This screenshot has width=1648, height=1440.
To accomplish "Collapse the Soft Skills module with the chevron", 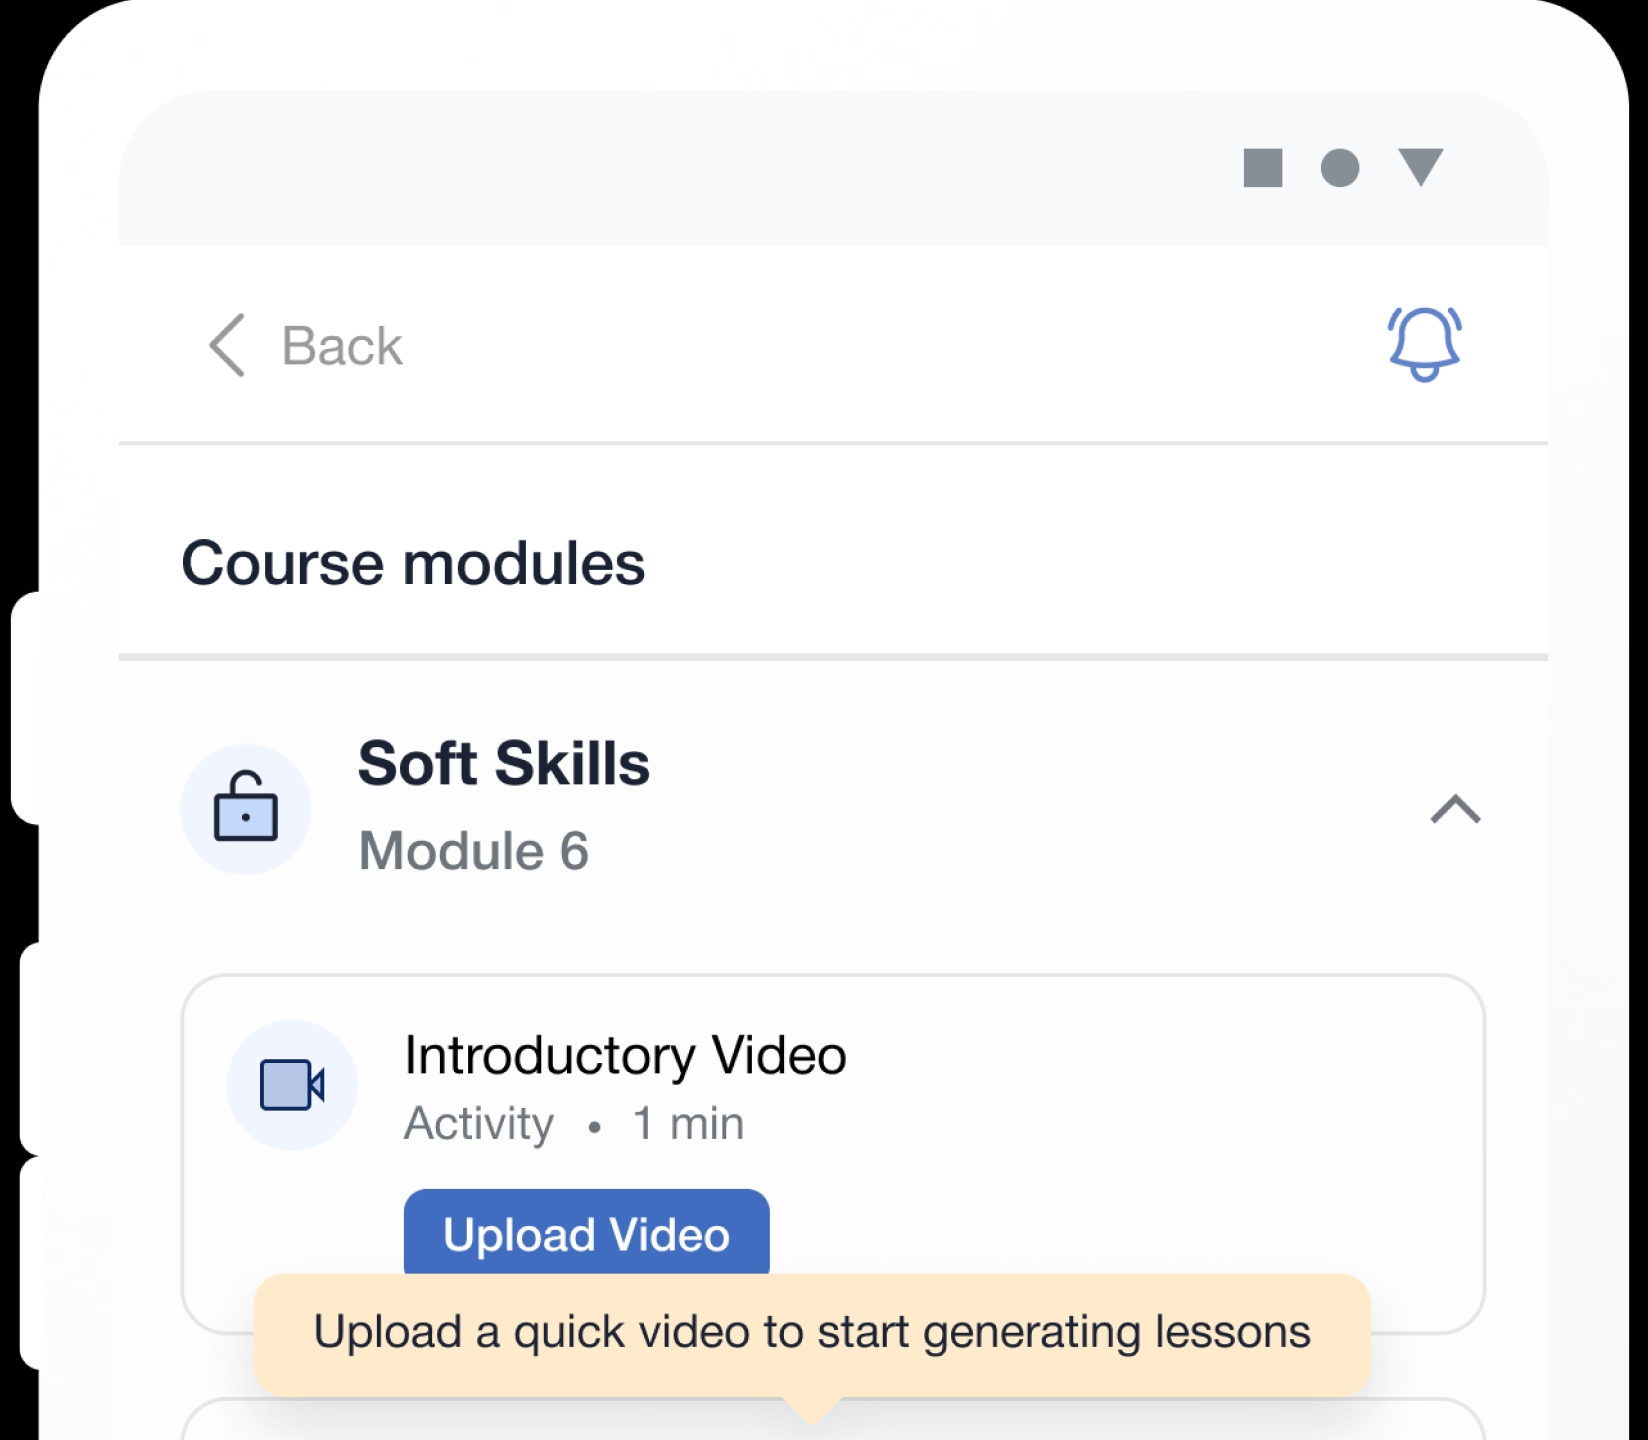I will click(x=1455, y=808).
